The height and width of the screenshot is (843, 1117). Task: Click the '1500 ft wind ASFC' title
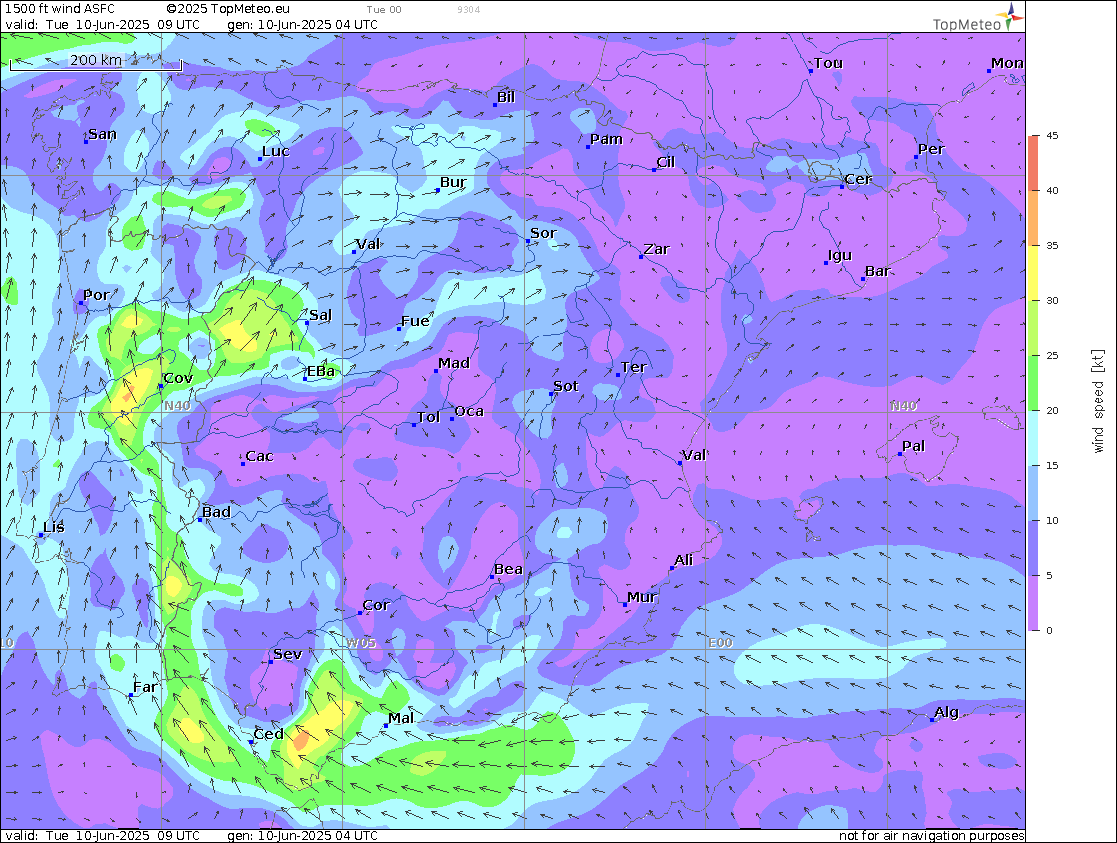click(x=60, y=9)
